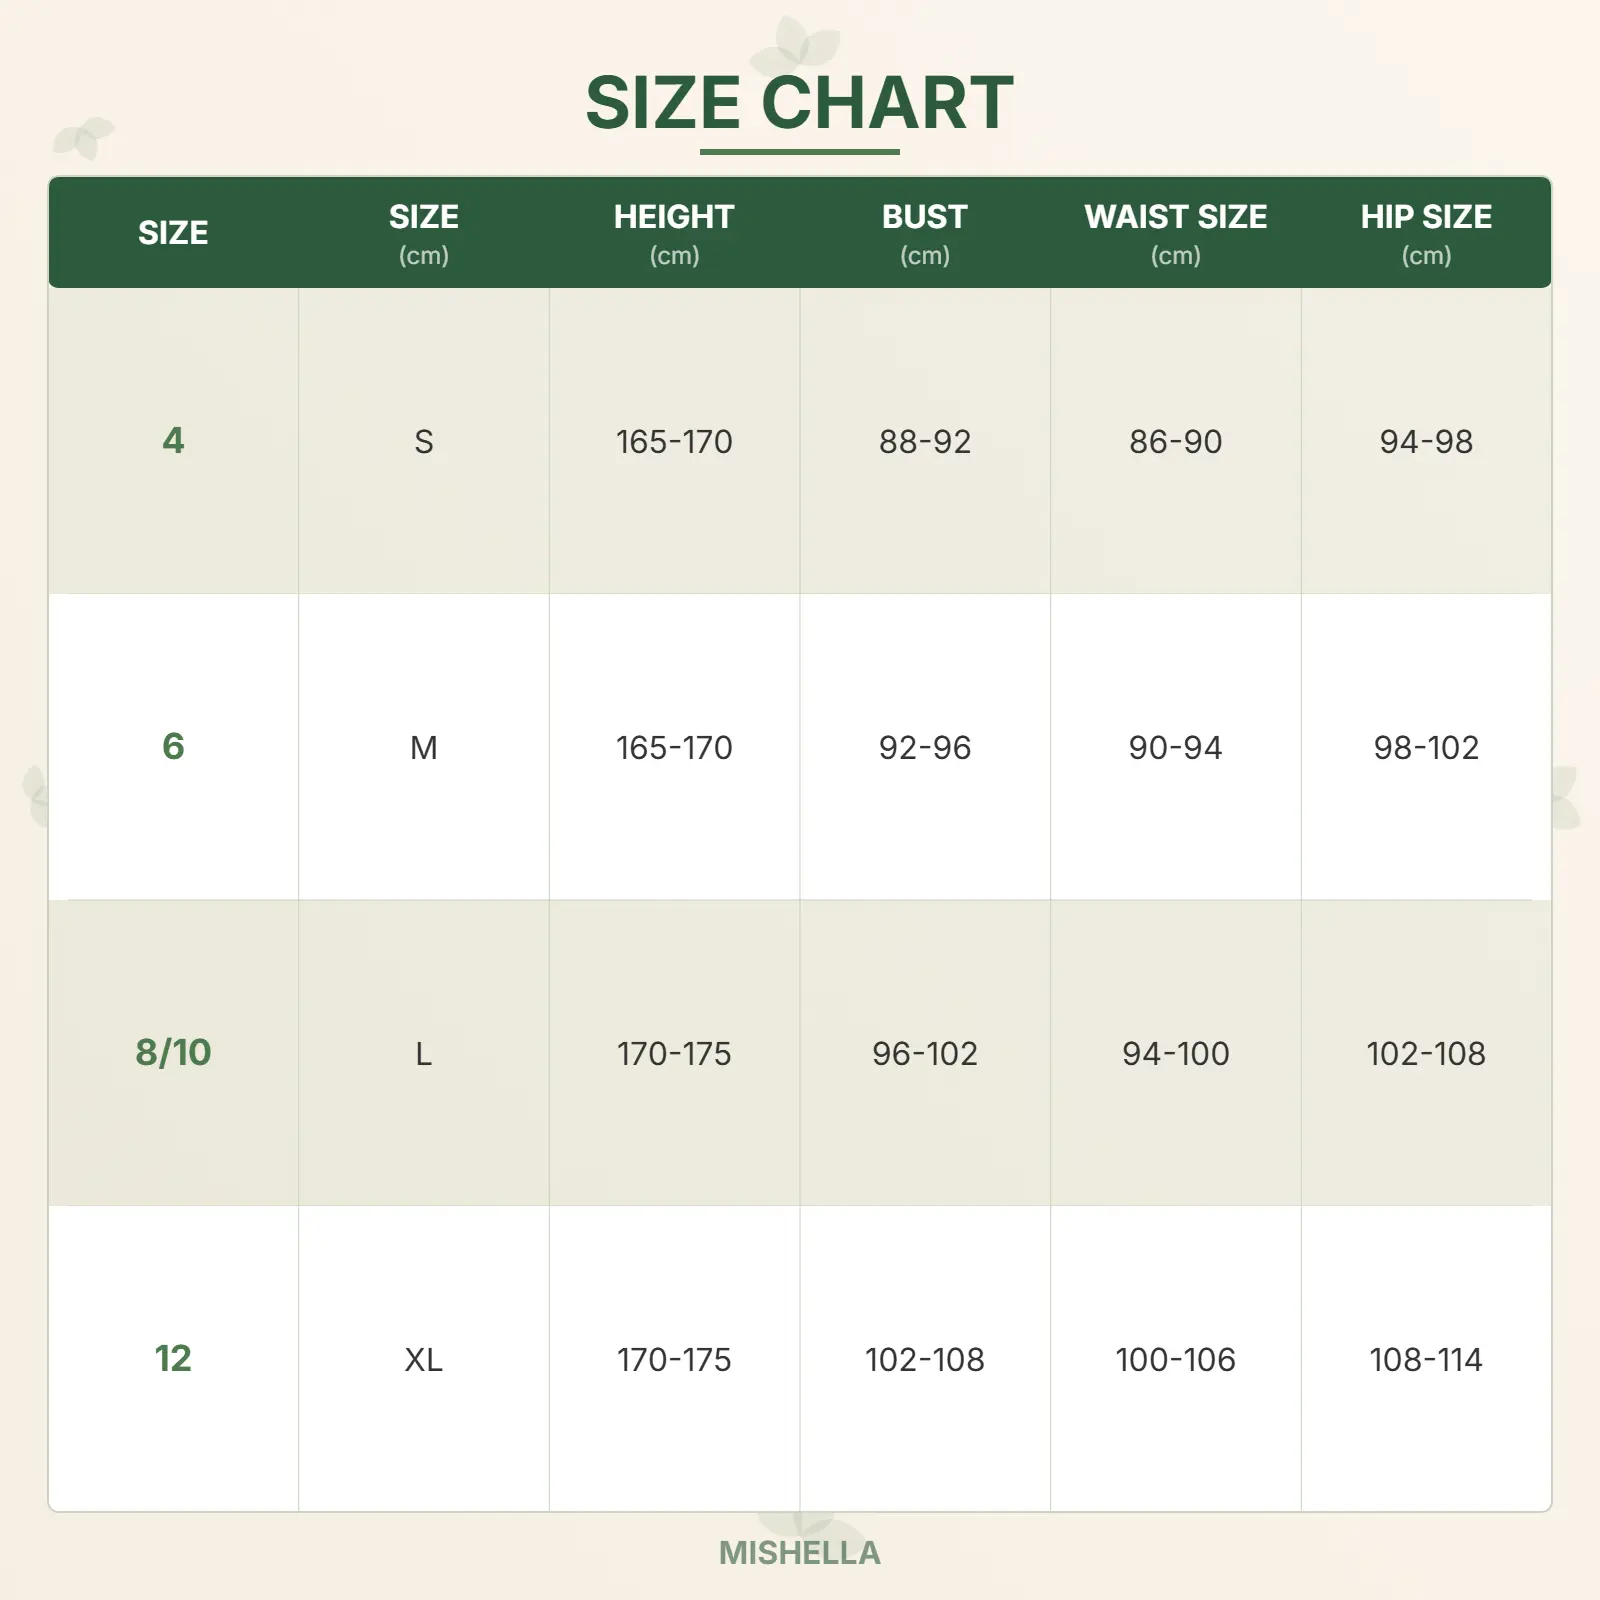The image size is (1600, 1600).
Task: Click the XL size cell
Action: (x=424, y=1360)
